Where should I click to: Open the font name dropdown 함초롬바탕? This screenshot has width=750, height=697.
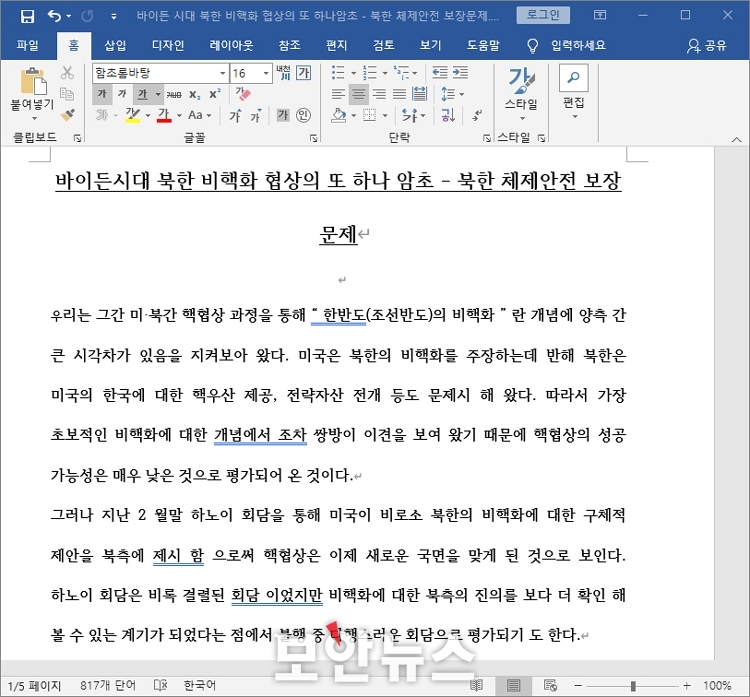pyautogui.click(x=160, y=73)
